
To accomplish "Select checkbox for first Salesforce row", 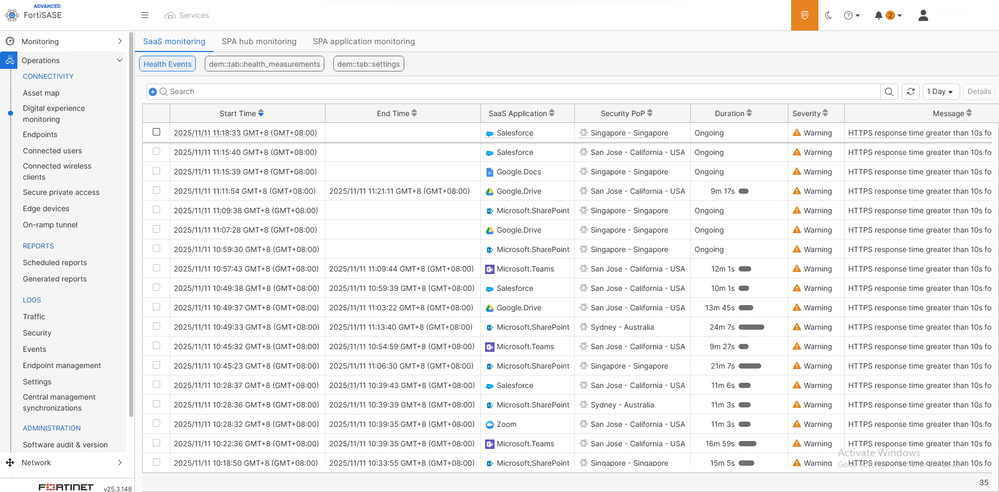I will pos(156,132).
